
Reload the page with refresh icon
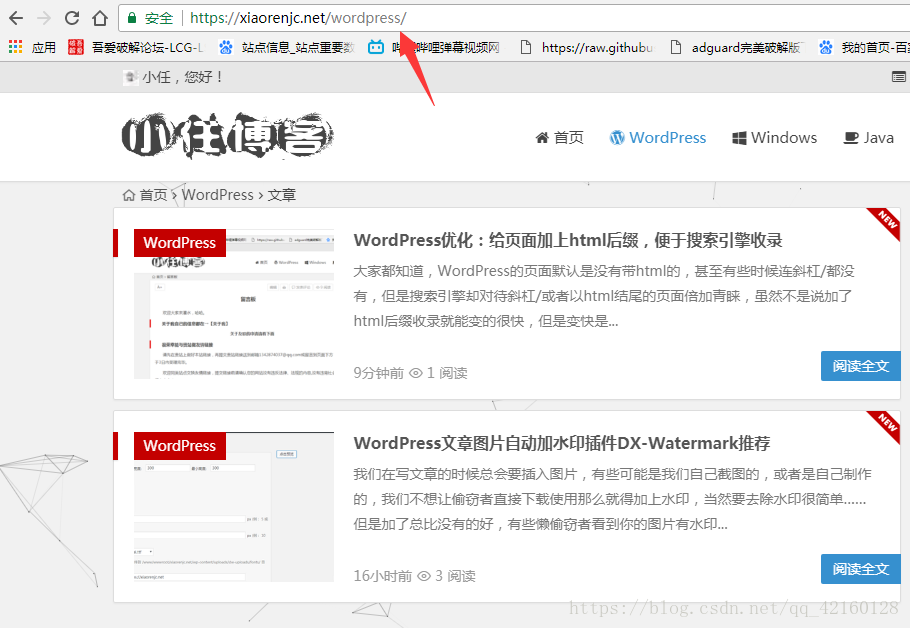pyautogui.click(x=72, y=18)
